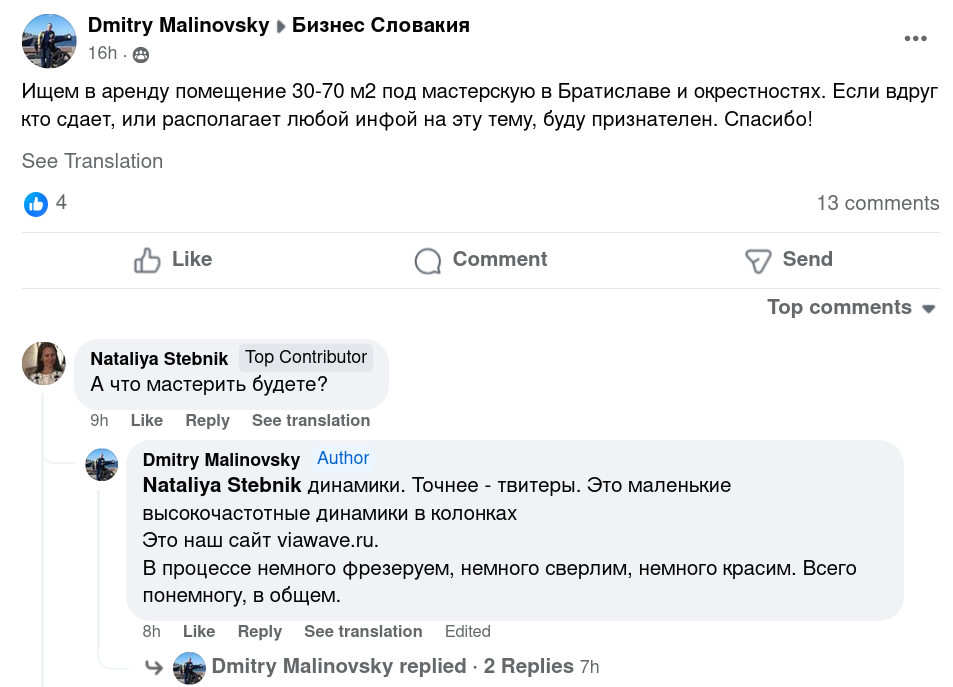Screen dimensions: 953x687
Task: Expand the Top comments sorting dropdown
Action: (x=851, y=308)
